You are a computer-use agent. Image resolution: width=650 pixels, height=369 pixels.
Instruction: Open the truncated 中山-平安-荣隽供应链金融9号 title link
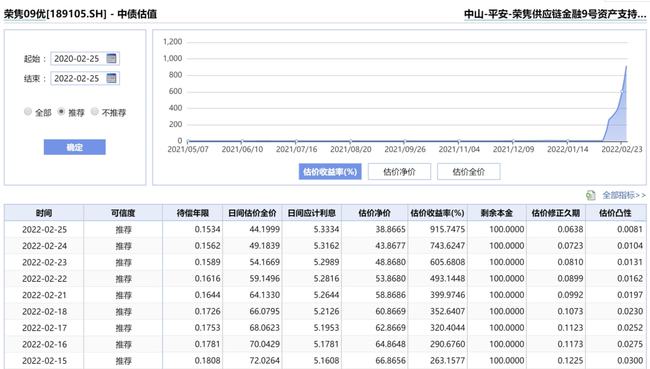click(x=555, y=14)
